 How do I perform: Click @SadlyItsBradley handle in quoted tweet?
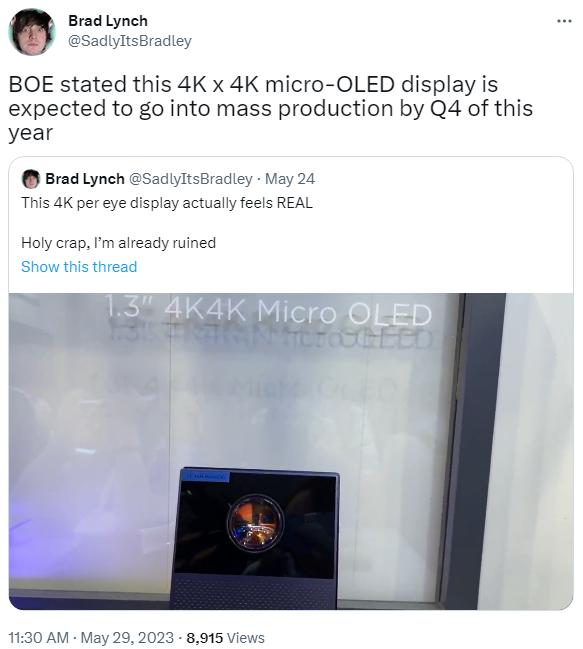point(190,179)
